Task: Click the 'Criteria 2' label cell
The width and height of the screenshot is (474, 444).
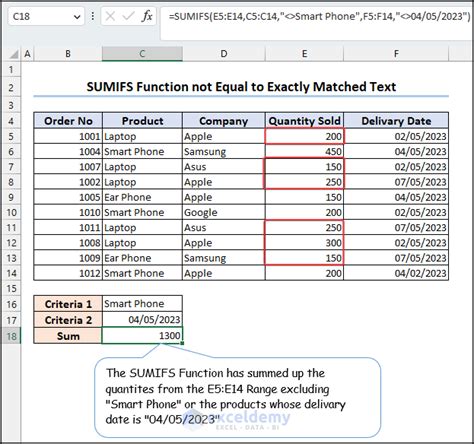Action: (x=68, y=320)
